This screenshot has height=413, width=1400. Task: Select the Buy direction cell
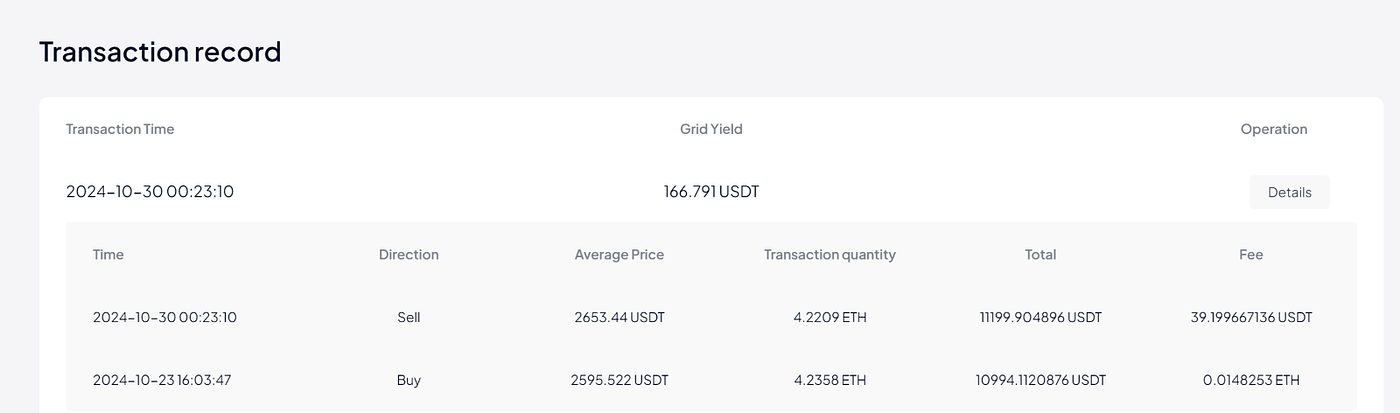(x=408, y=380)
